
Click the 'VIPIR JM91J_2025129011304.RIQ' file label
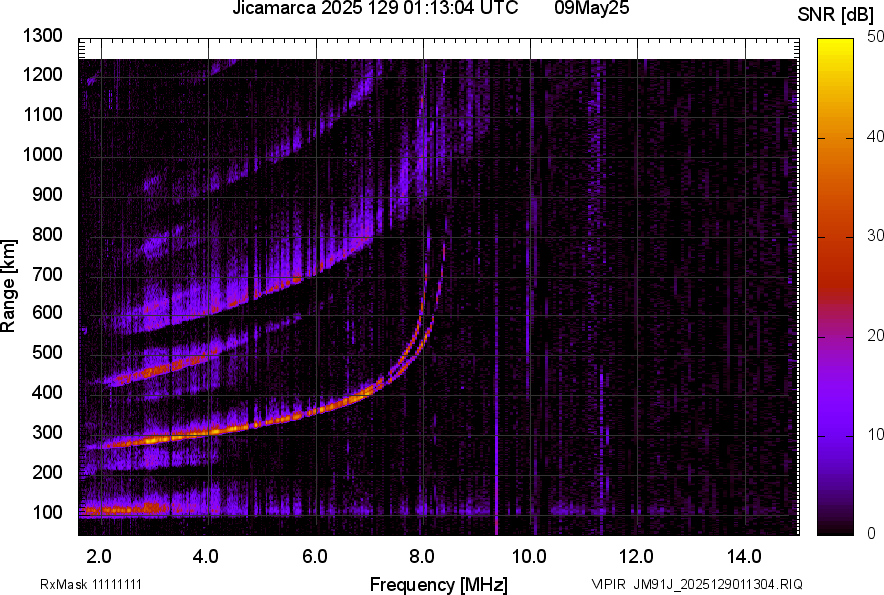click(697, 584)
